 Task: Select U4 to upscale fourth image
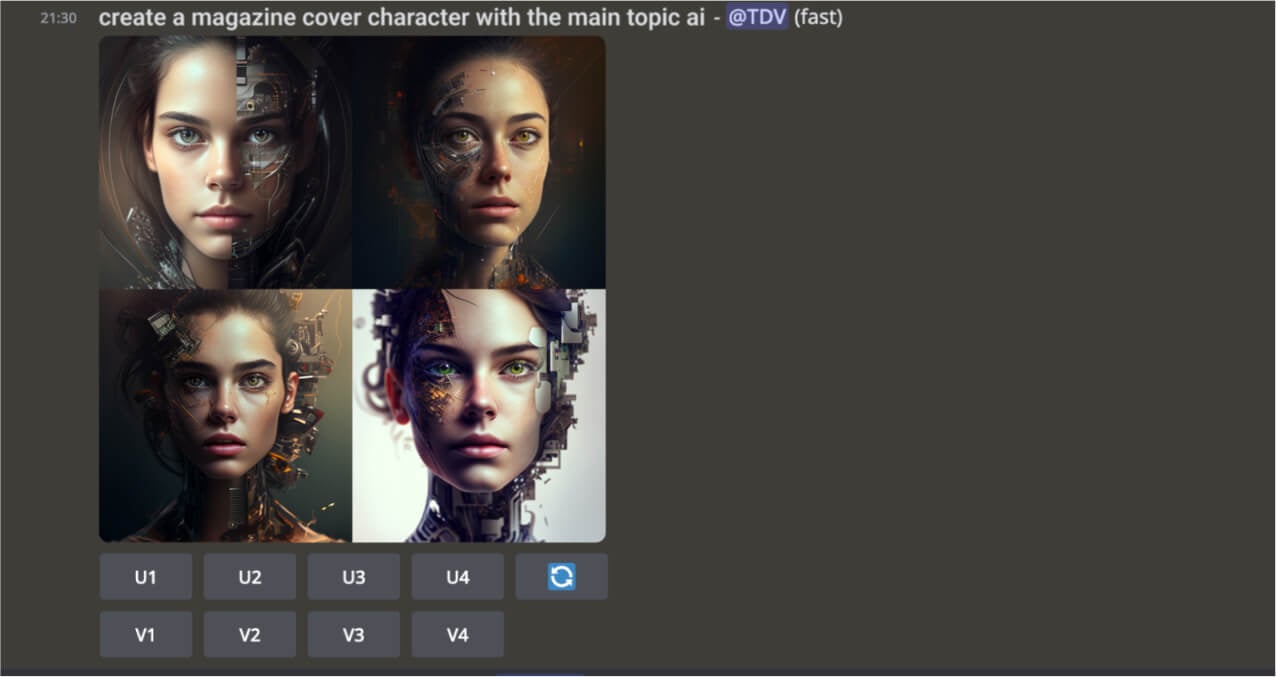pyautogui.click(x=458, y=577)
